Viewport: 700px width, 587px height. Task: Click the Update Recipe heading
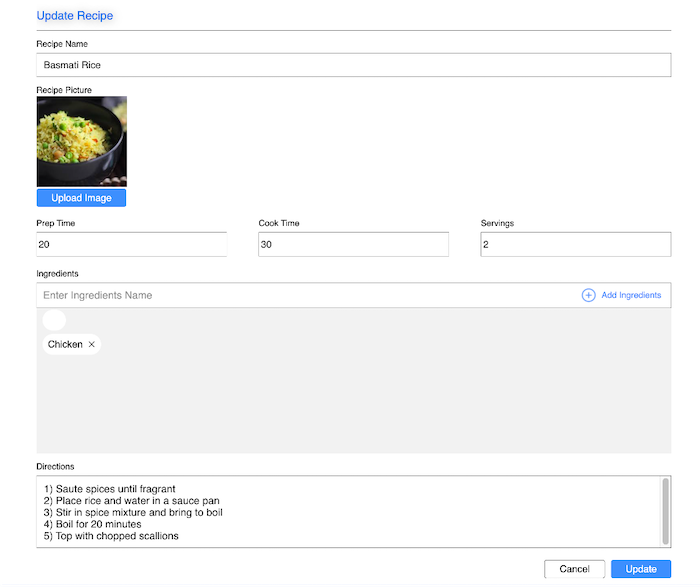(75, 16)
